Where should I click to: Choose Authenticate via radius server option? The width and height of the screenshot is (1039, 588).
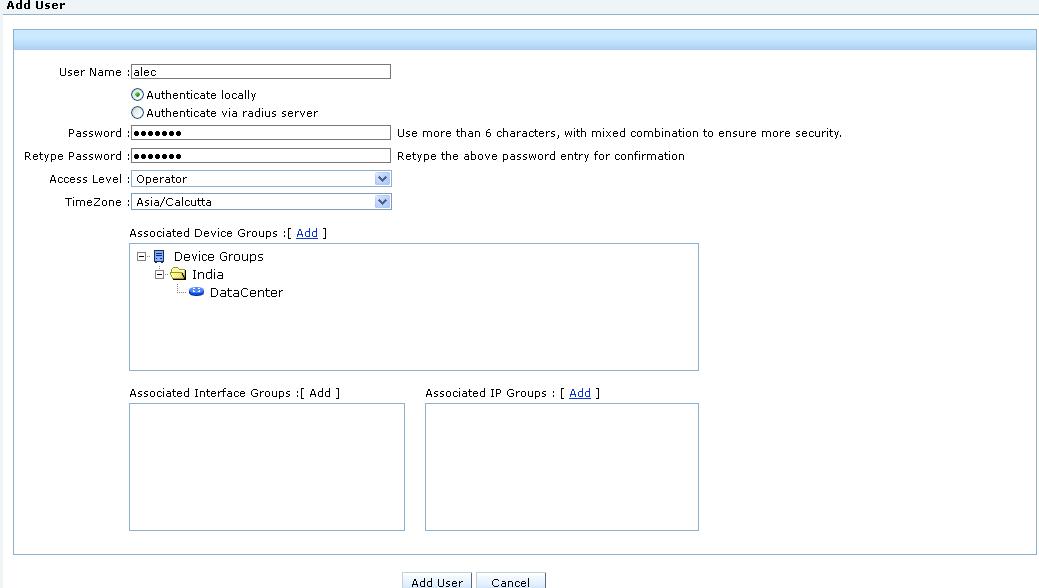(138, 113)
